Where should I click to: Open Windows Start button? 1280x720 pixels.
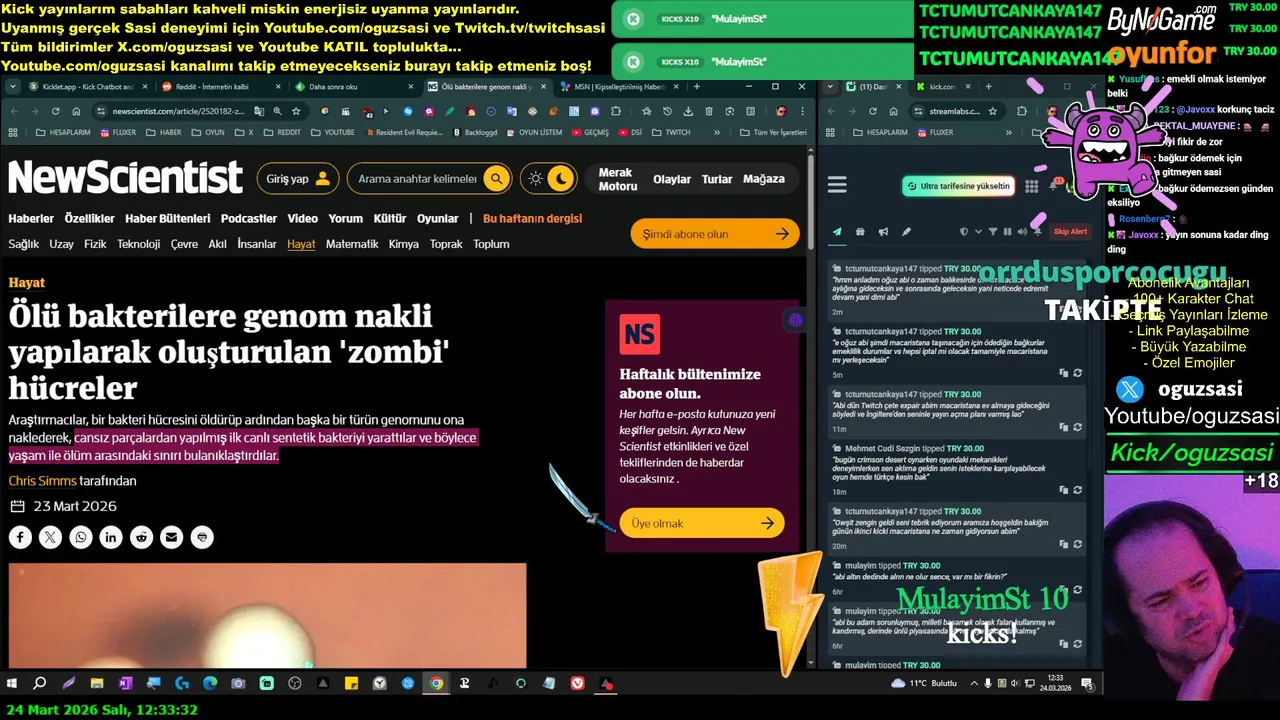tap(12, 684)
